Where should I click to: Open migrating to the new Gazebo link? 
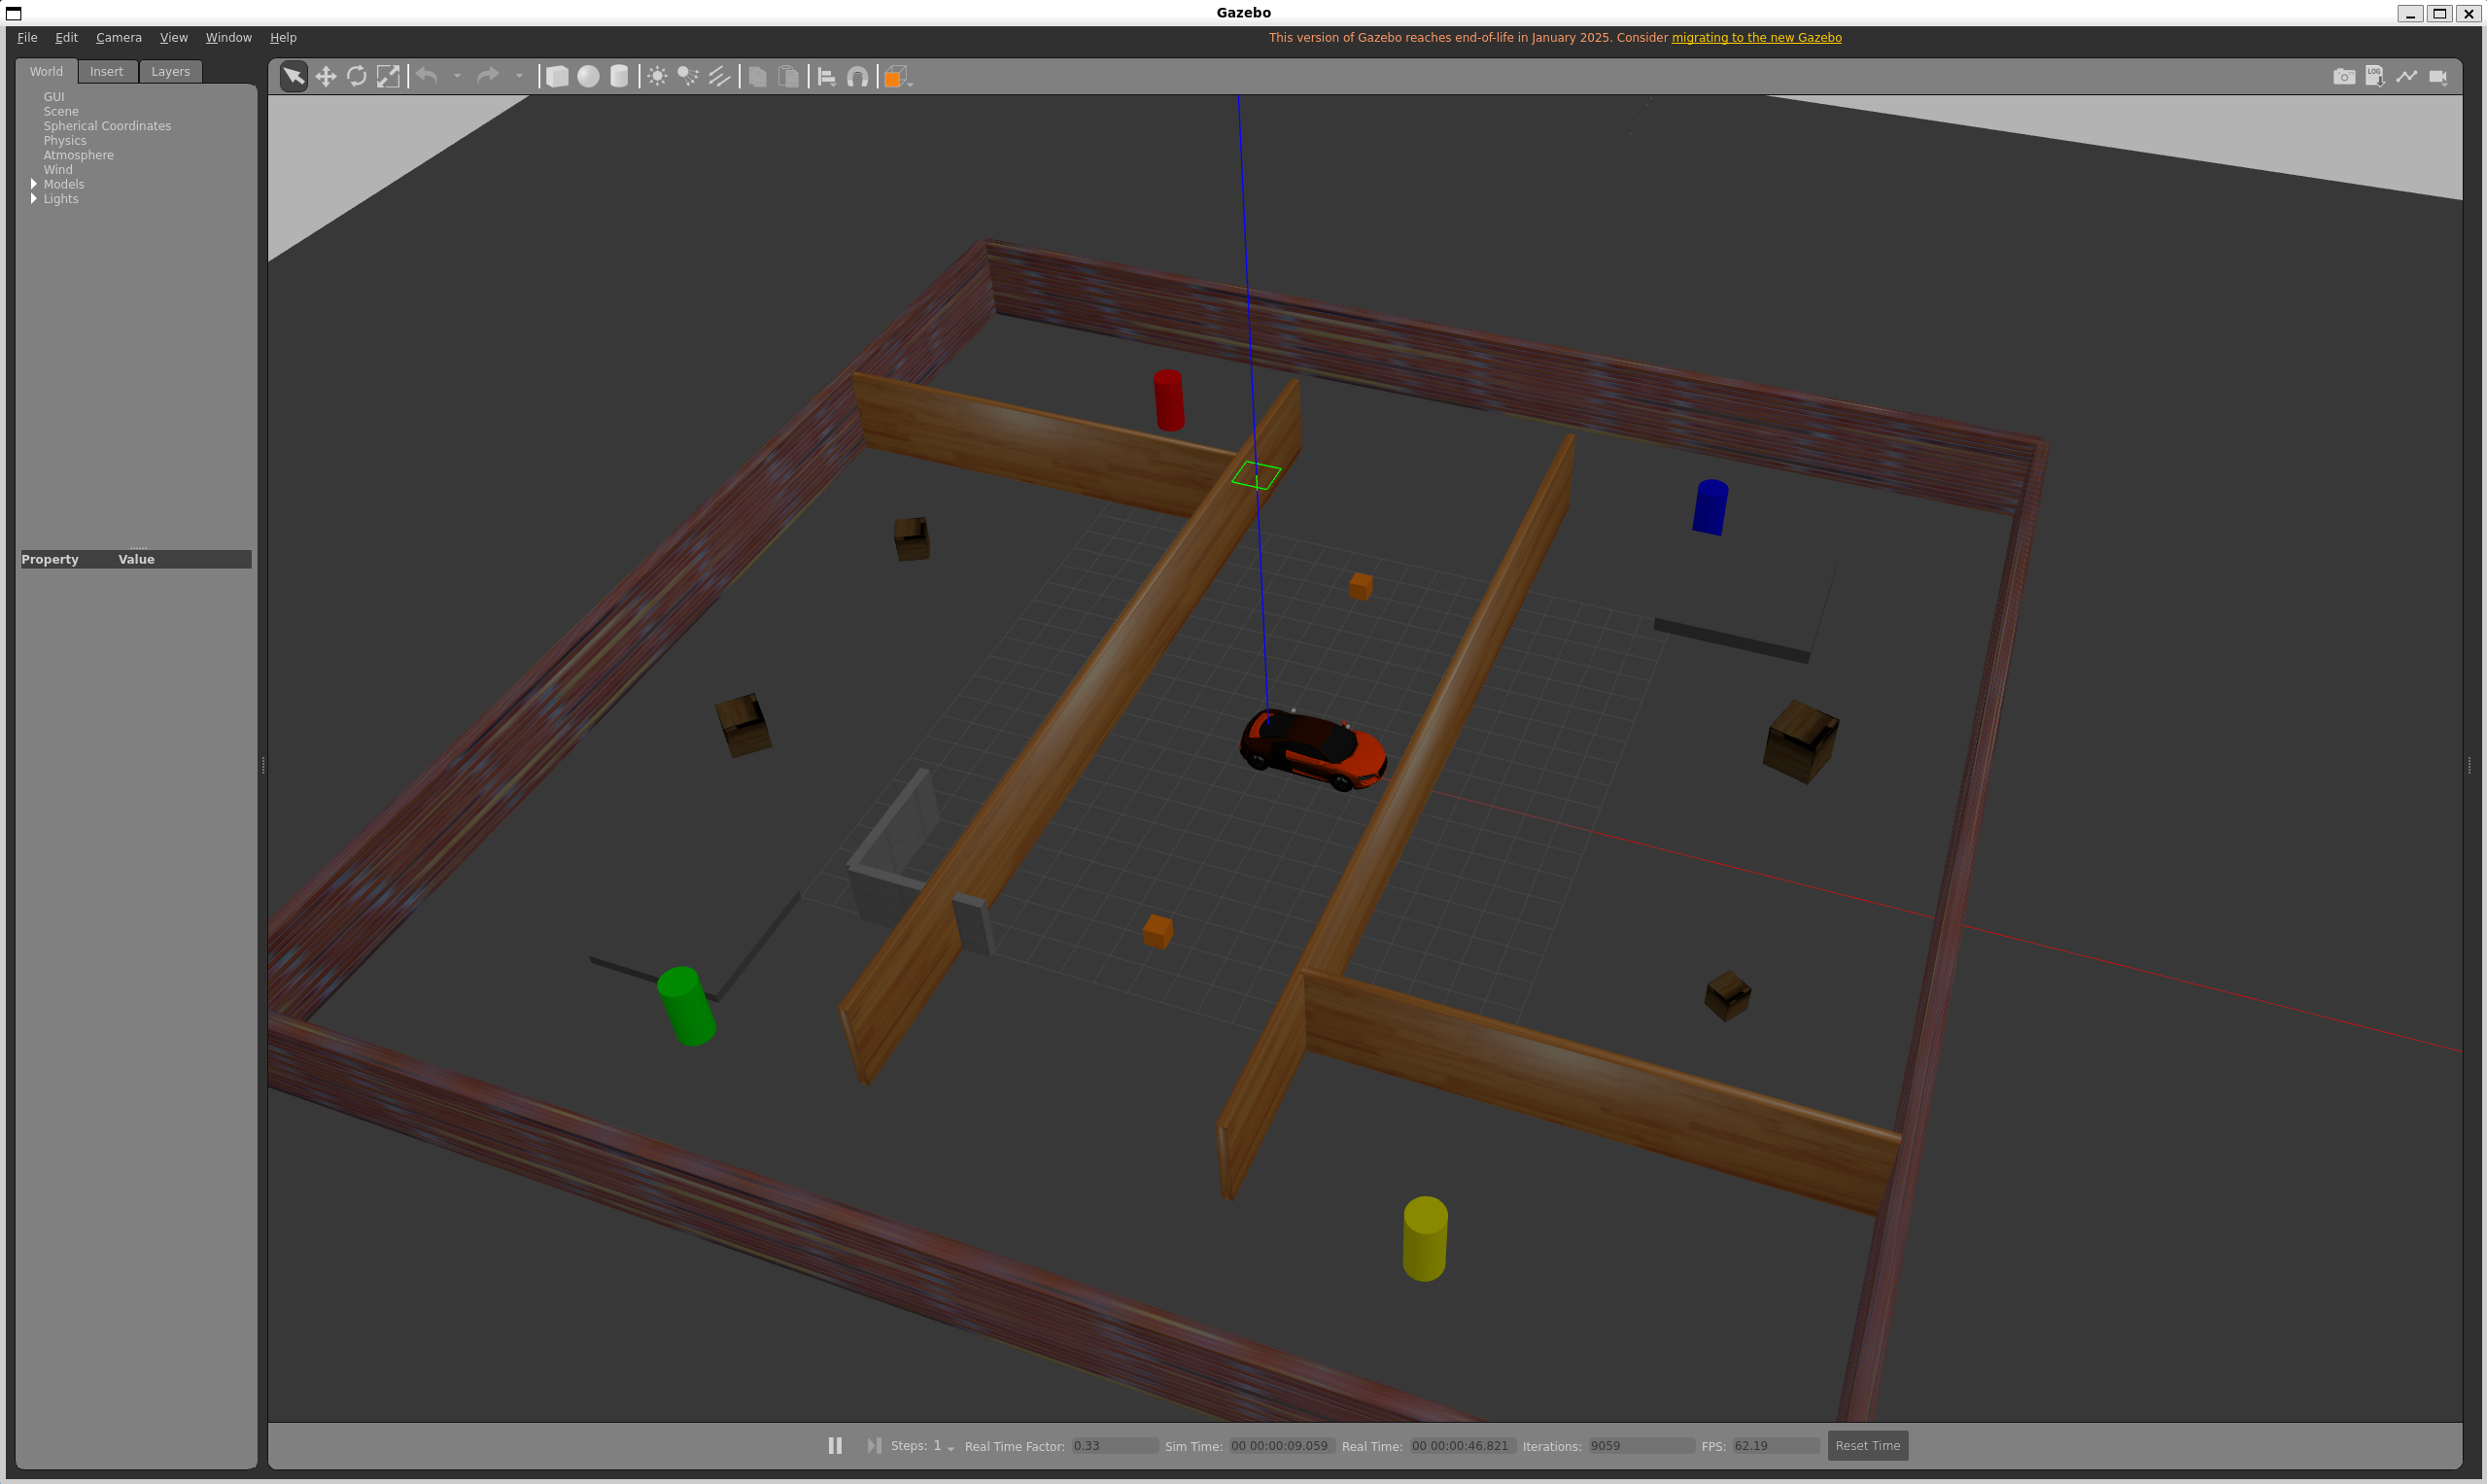tap(1755, 38)
